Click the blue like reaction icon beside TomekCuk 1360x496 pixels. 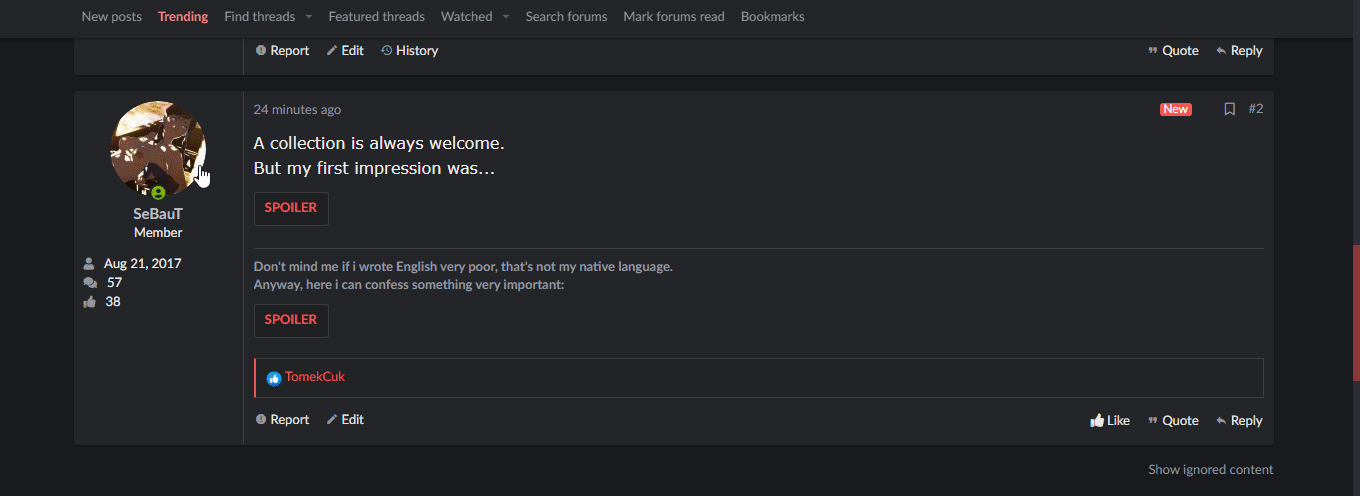click(x=274, y=379)
